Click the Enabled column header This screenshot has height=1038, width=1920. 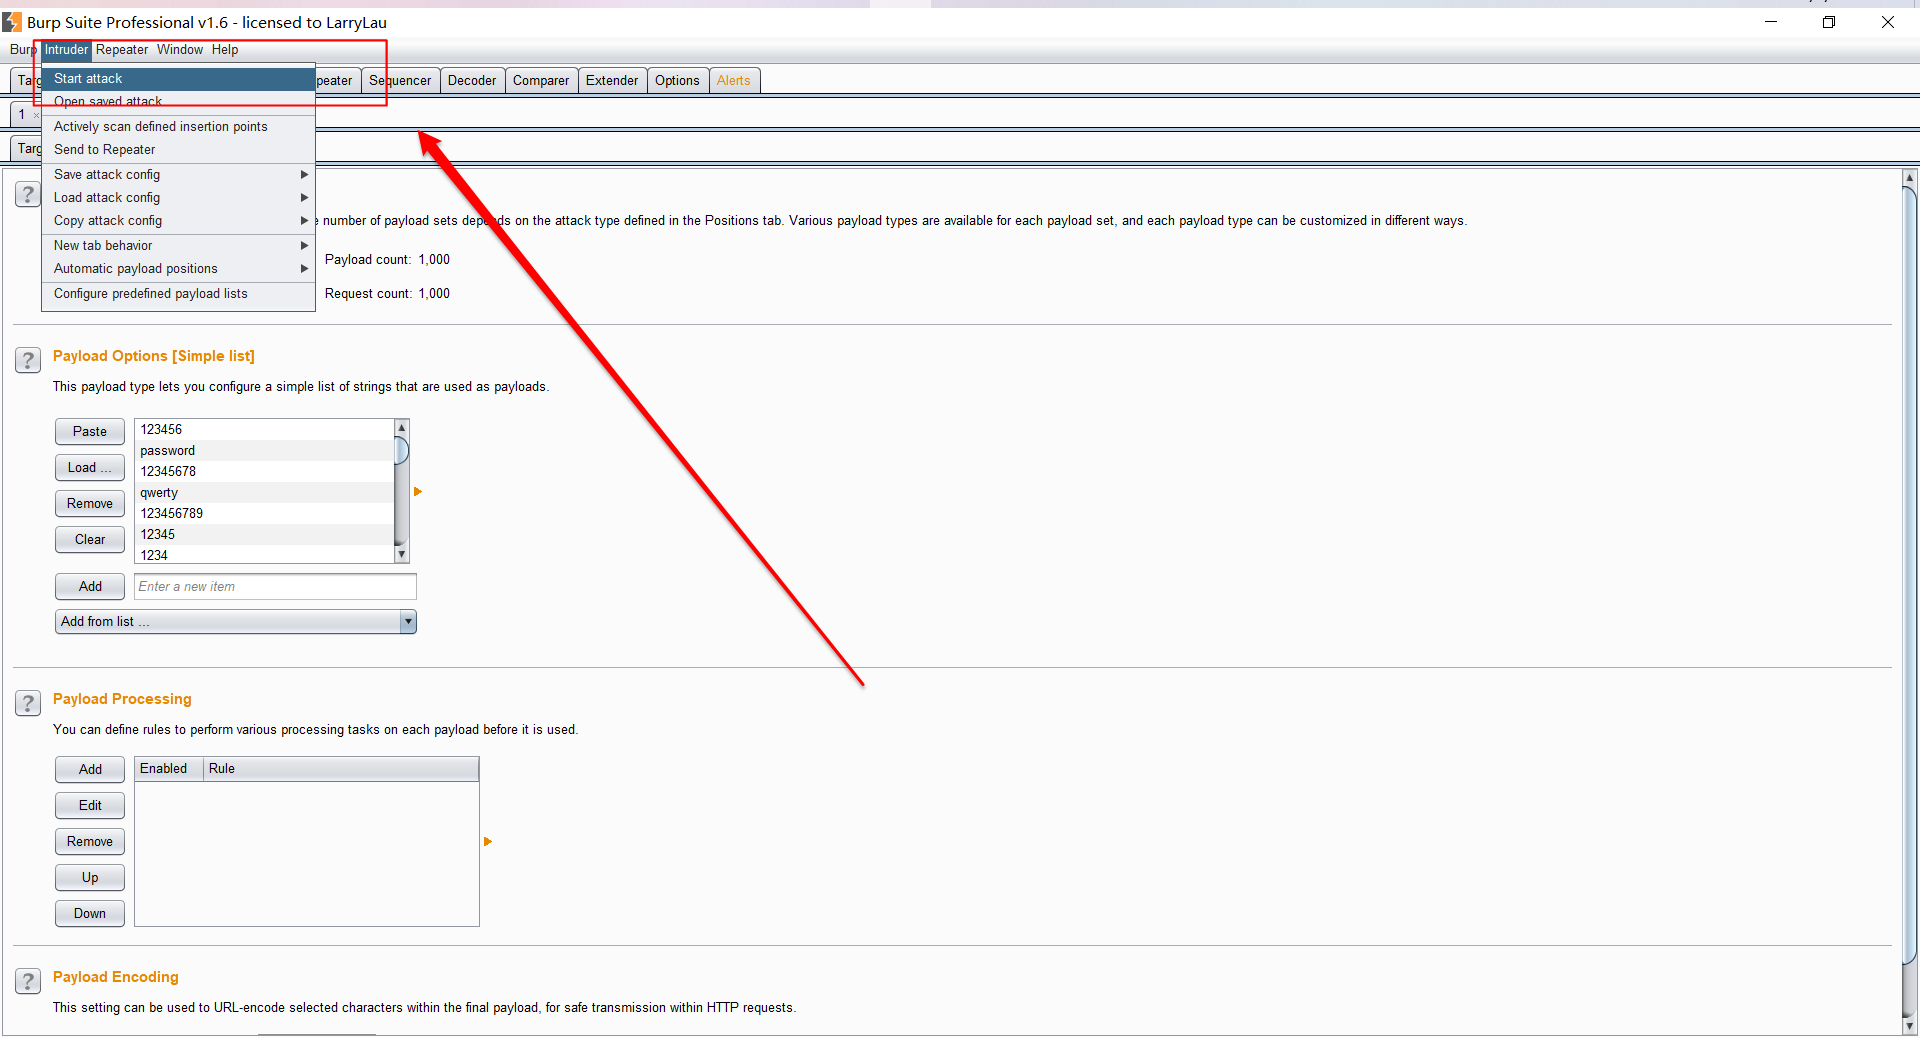169,769
